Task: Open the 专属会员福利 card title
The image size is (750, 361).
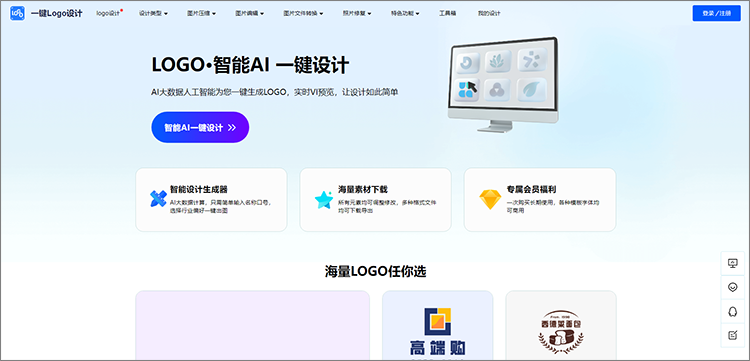Action: click(x=531, y=190)
